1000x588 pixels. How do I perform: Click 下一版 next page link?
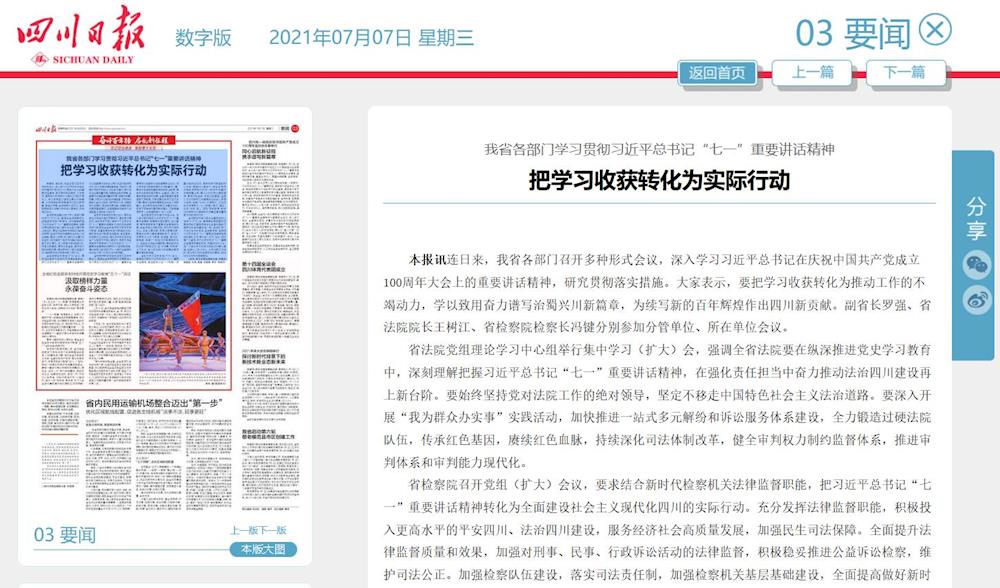tap(273, 530)
